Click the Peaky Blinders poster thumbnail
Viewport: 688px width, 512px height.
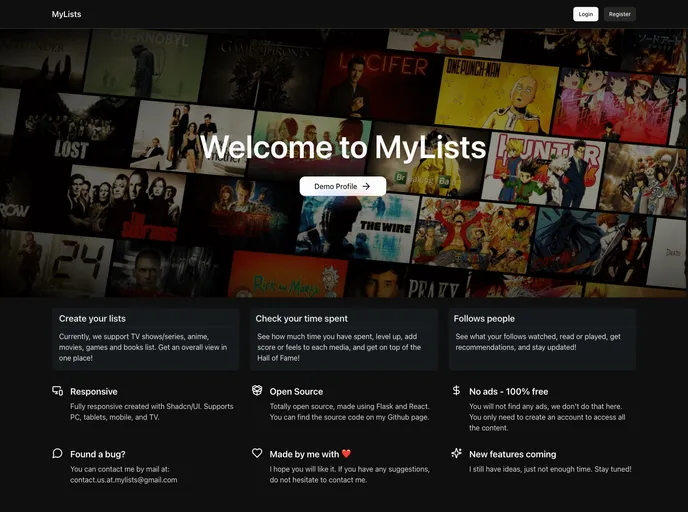tap(408, 281)
